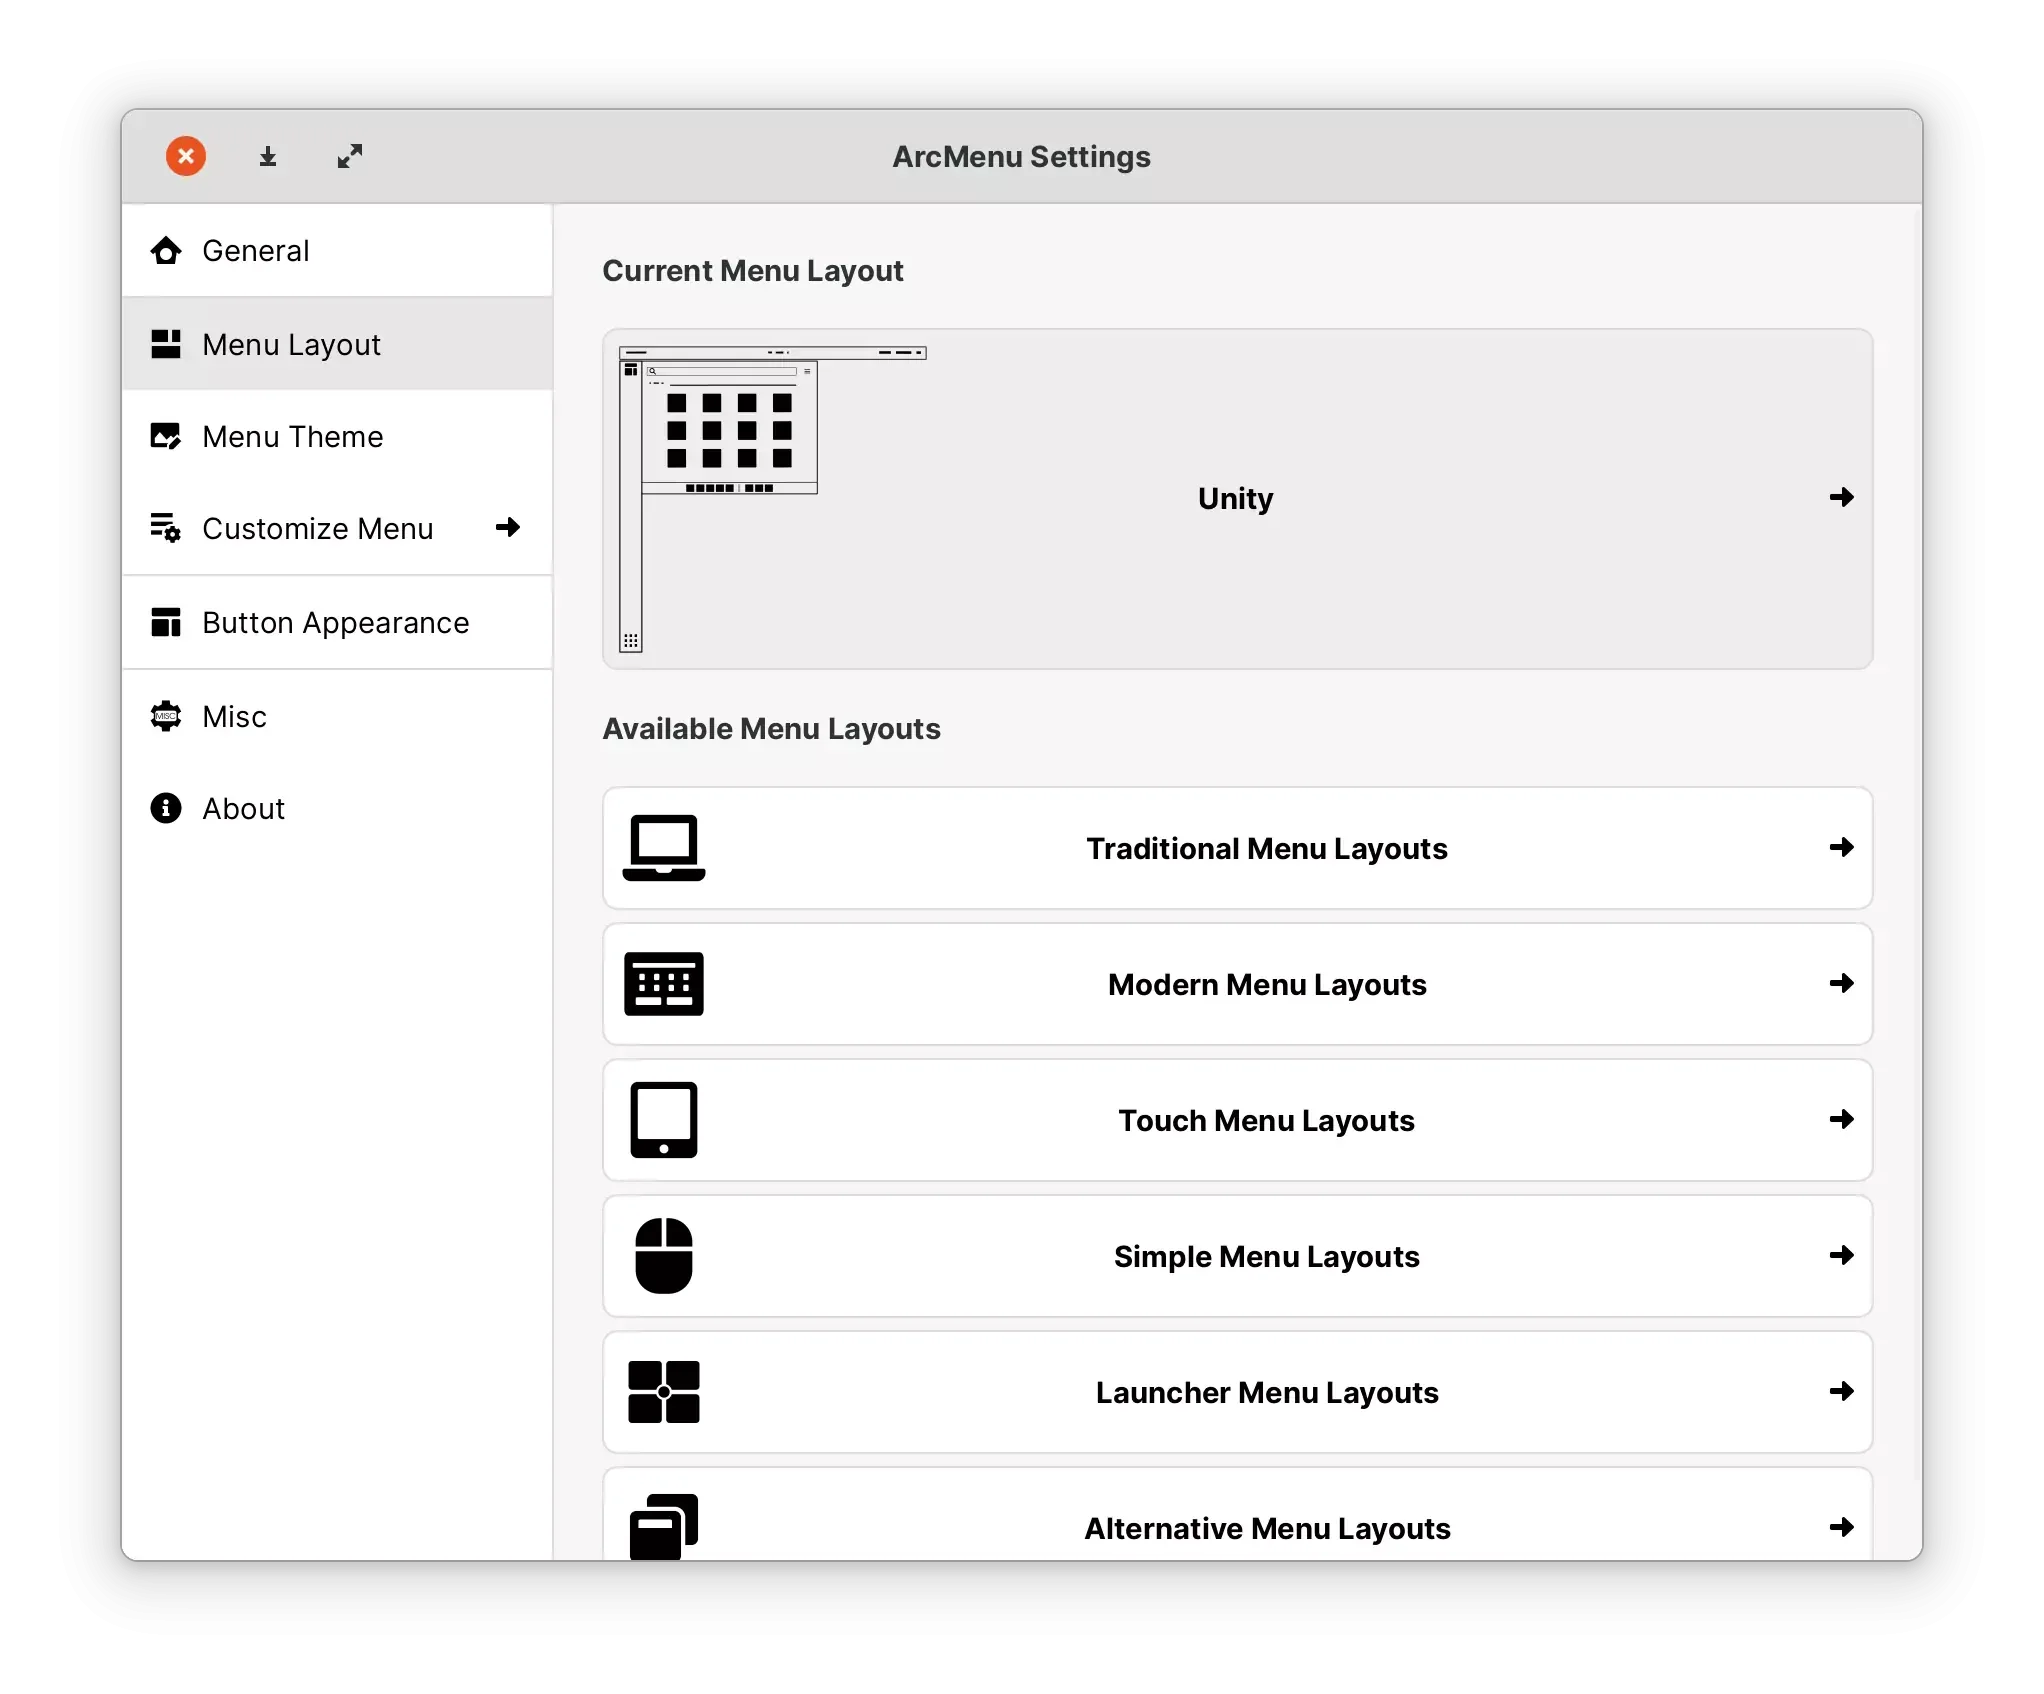Expand Launcher Menu Layouts arrow
2044x1694 pixels.
[x=1842, y=1391]
